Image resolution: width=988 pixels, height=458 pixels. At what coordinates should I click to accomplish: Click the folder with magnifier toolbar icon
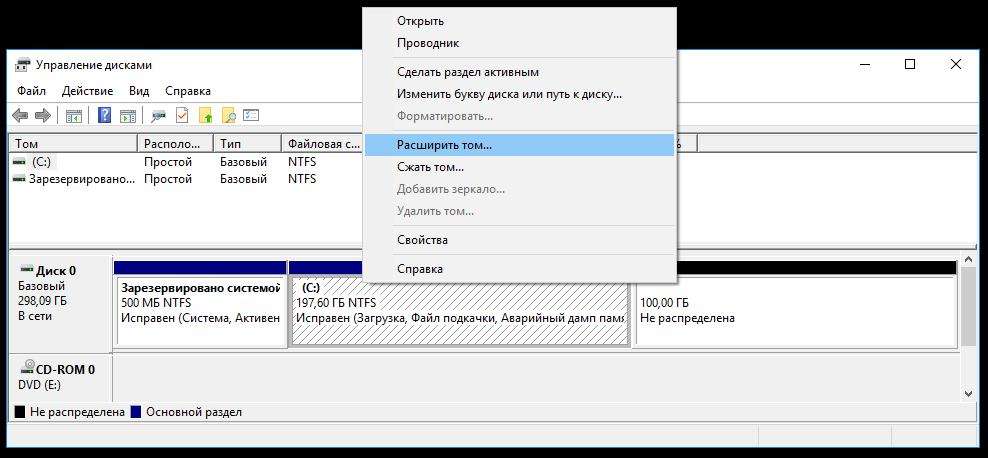(x=229, y=115)
